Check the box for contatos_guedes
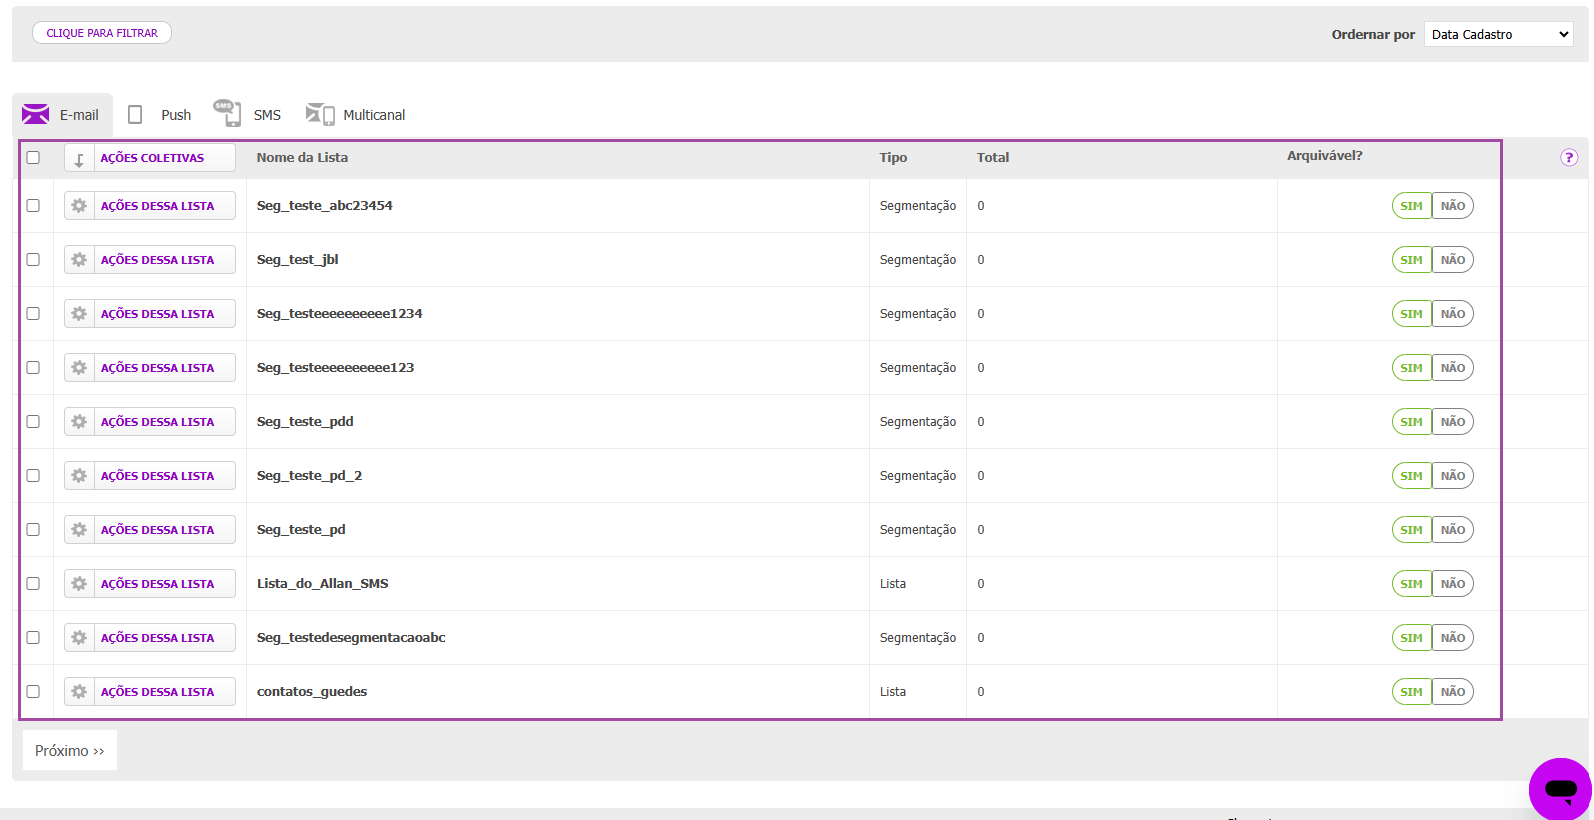 click(x=33, y=691)
